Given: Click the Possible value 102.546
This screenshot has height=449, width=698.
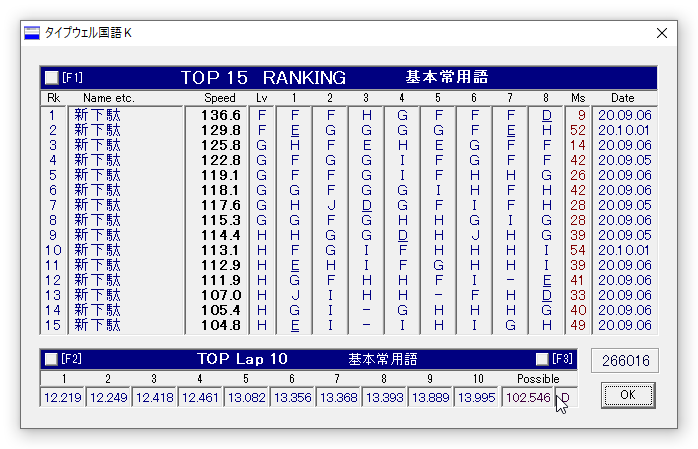Looking at the screenshot, I should pos(528,397).
